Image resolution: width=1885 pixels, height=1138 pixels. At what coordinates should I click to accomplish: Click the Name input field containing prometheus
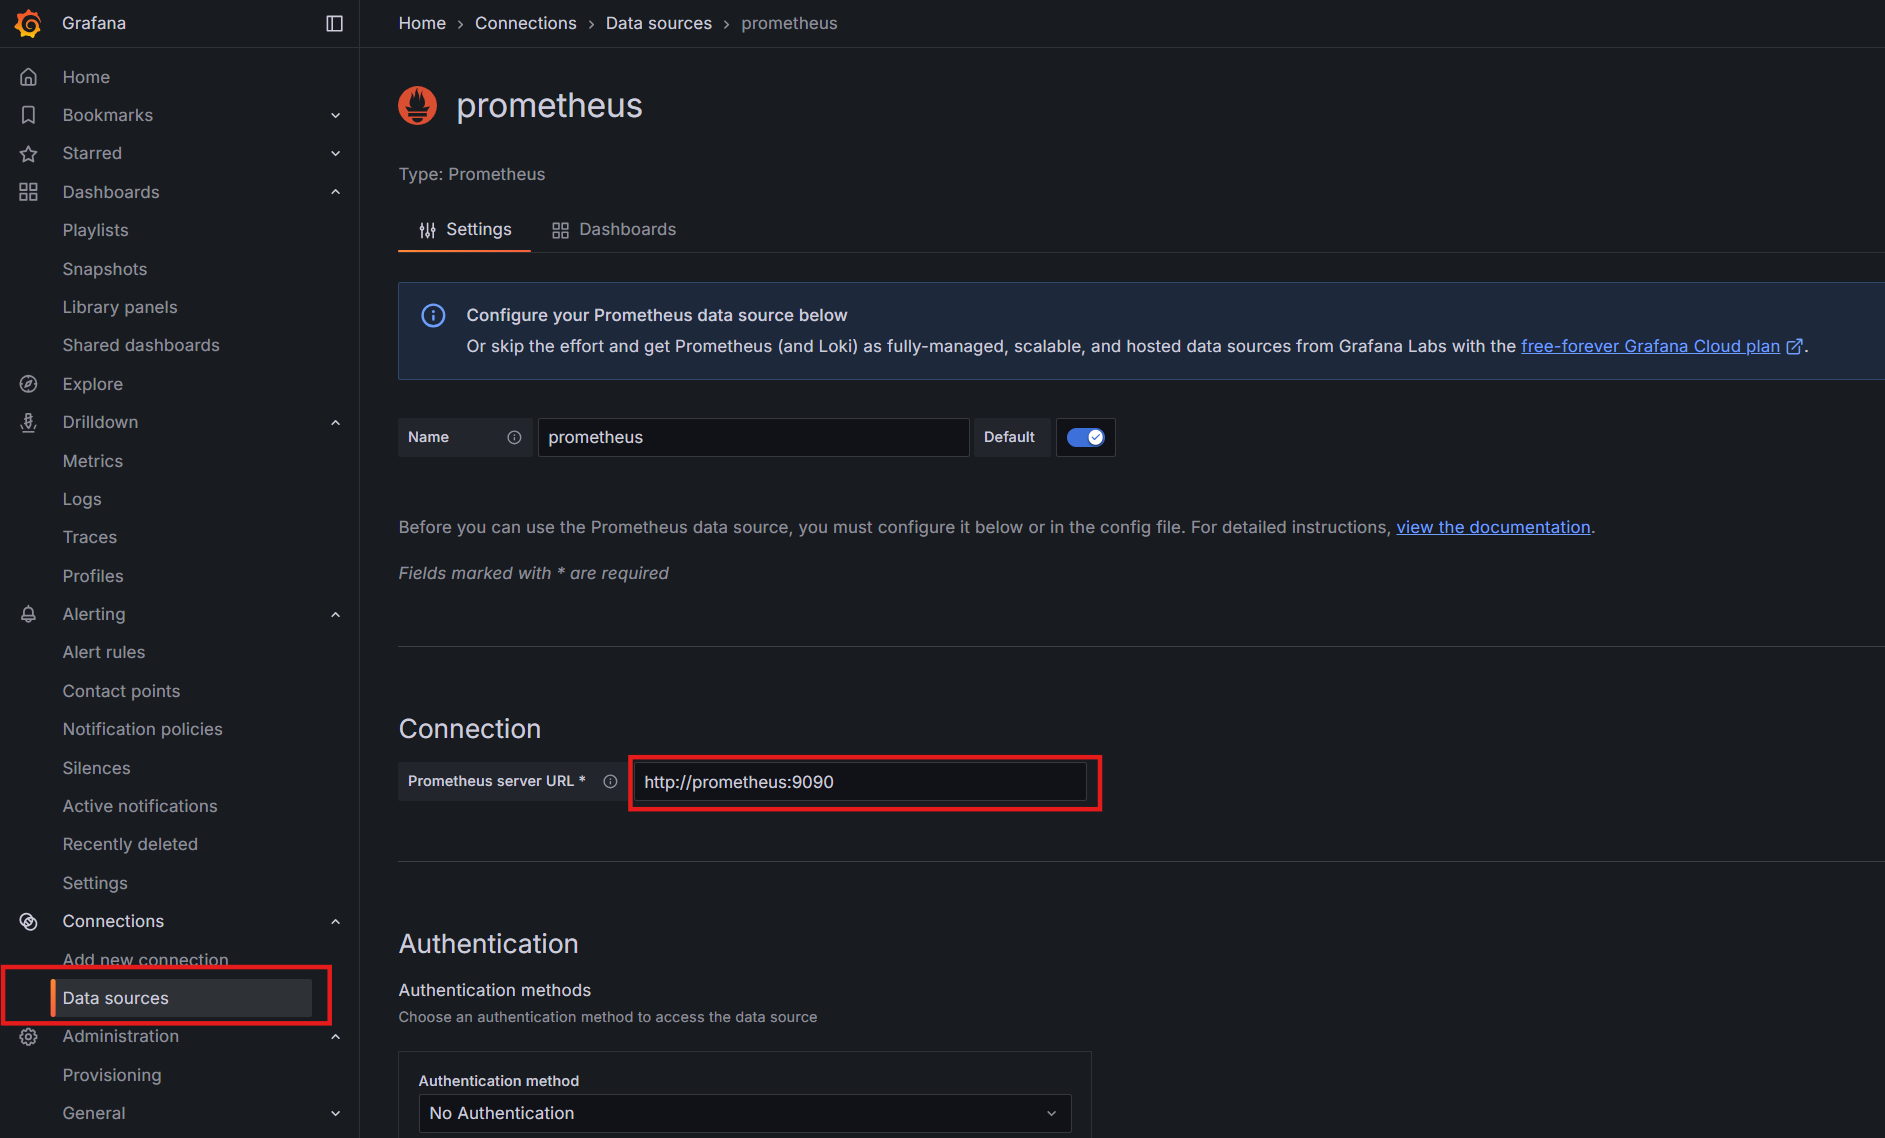[x=753, y=437]
